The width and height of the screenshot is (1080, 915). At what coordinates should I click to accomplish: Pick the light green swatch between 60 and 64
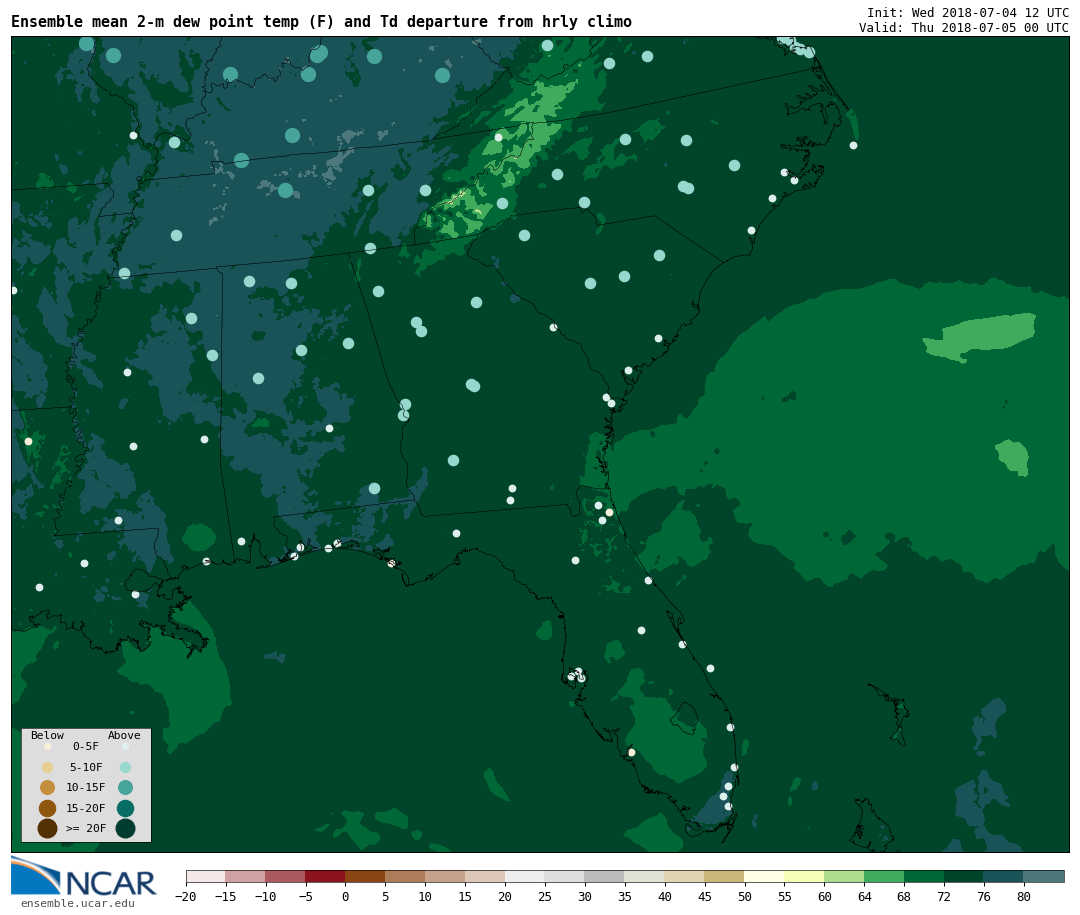coord(845,876)
